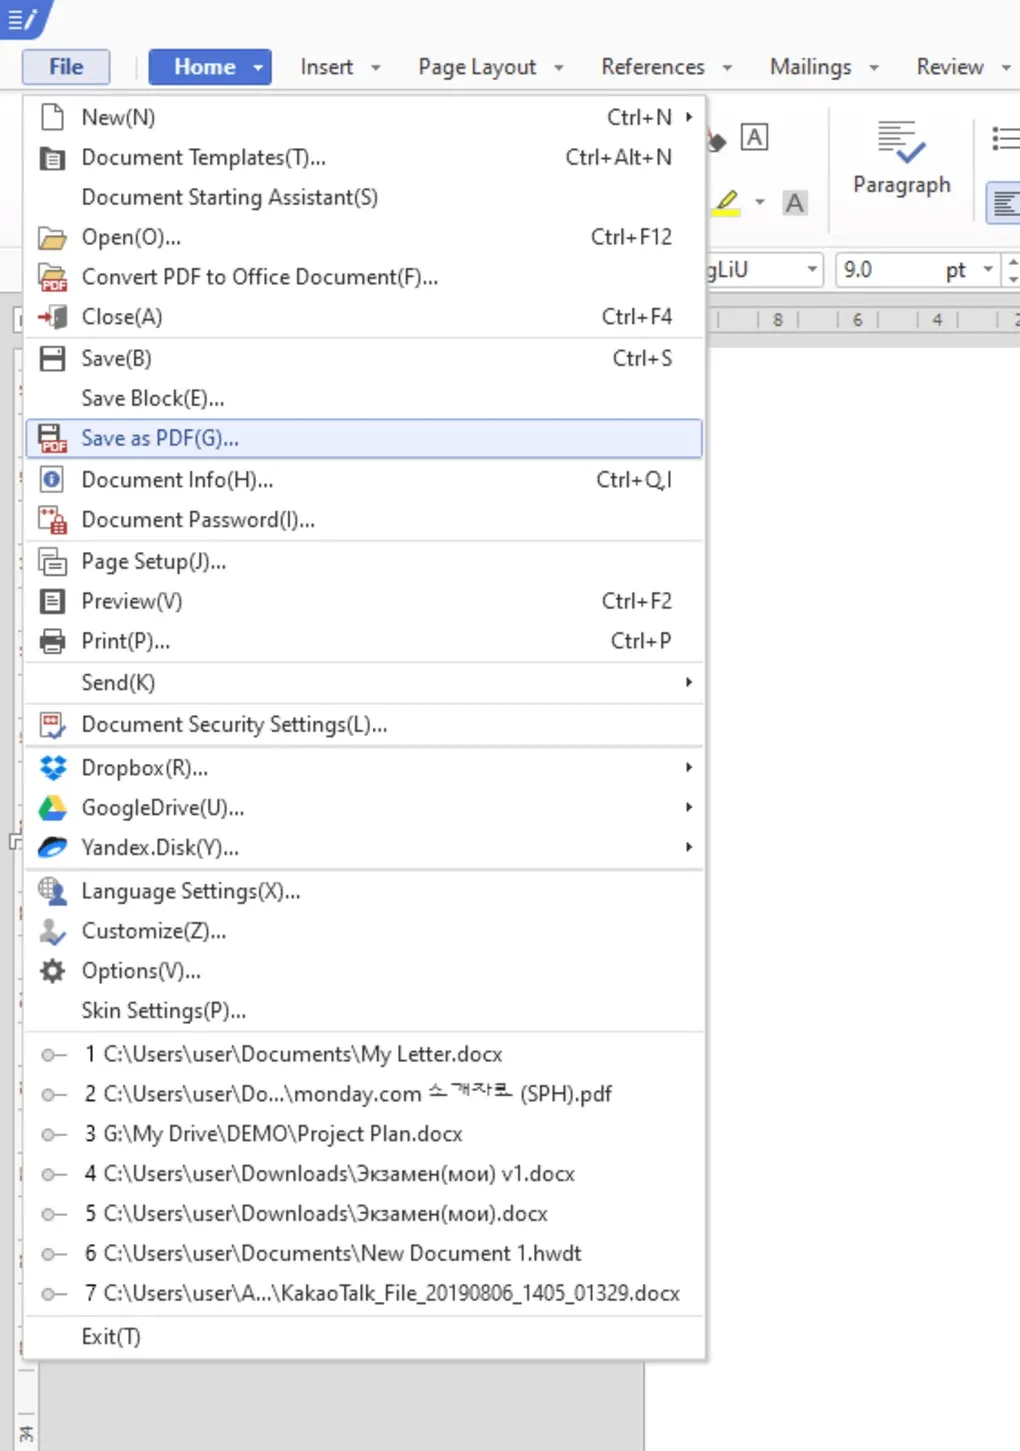Toggle pin for My Letter.docx
Viewport: 1020px width, 1451px height.
(53, 1055)
